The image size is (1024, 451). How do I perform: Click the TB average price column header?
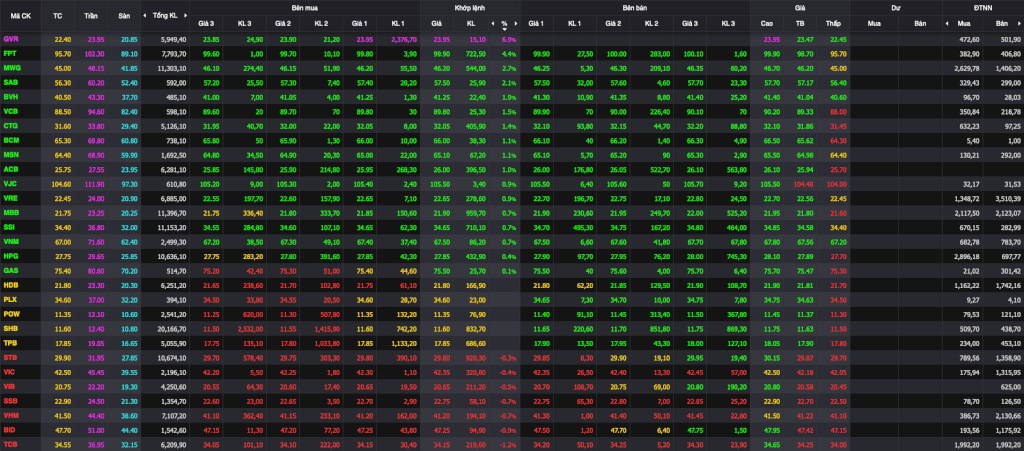(800, 23)
